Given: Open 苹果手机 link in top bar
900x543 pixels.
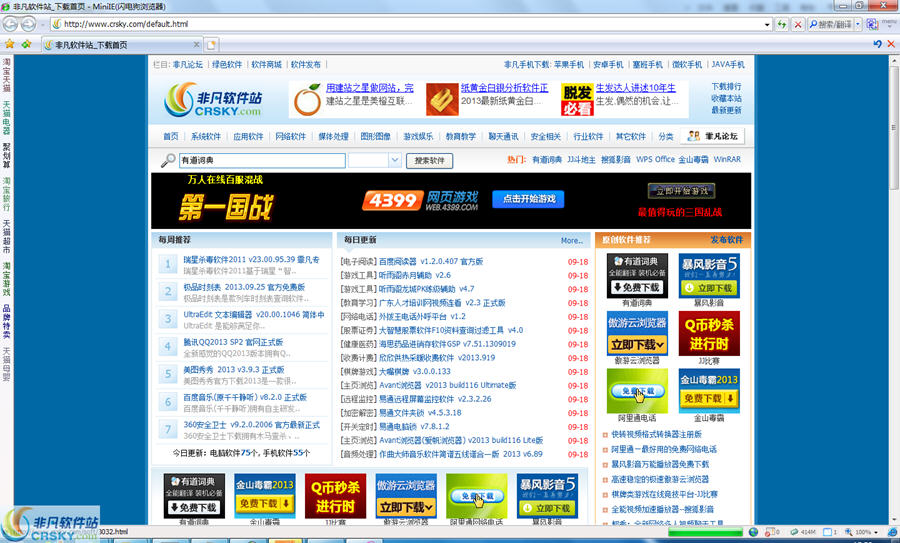Looking at the screenshot, I should (568, 64).
